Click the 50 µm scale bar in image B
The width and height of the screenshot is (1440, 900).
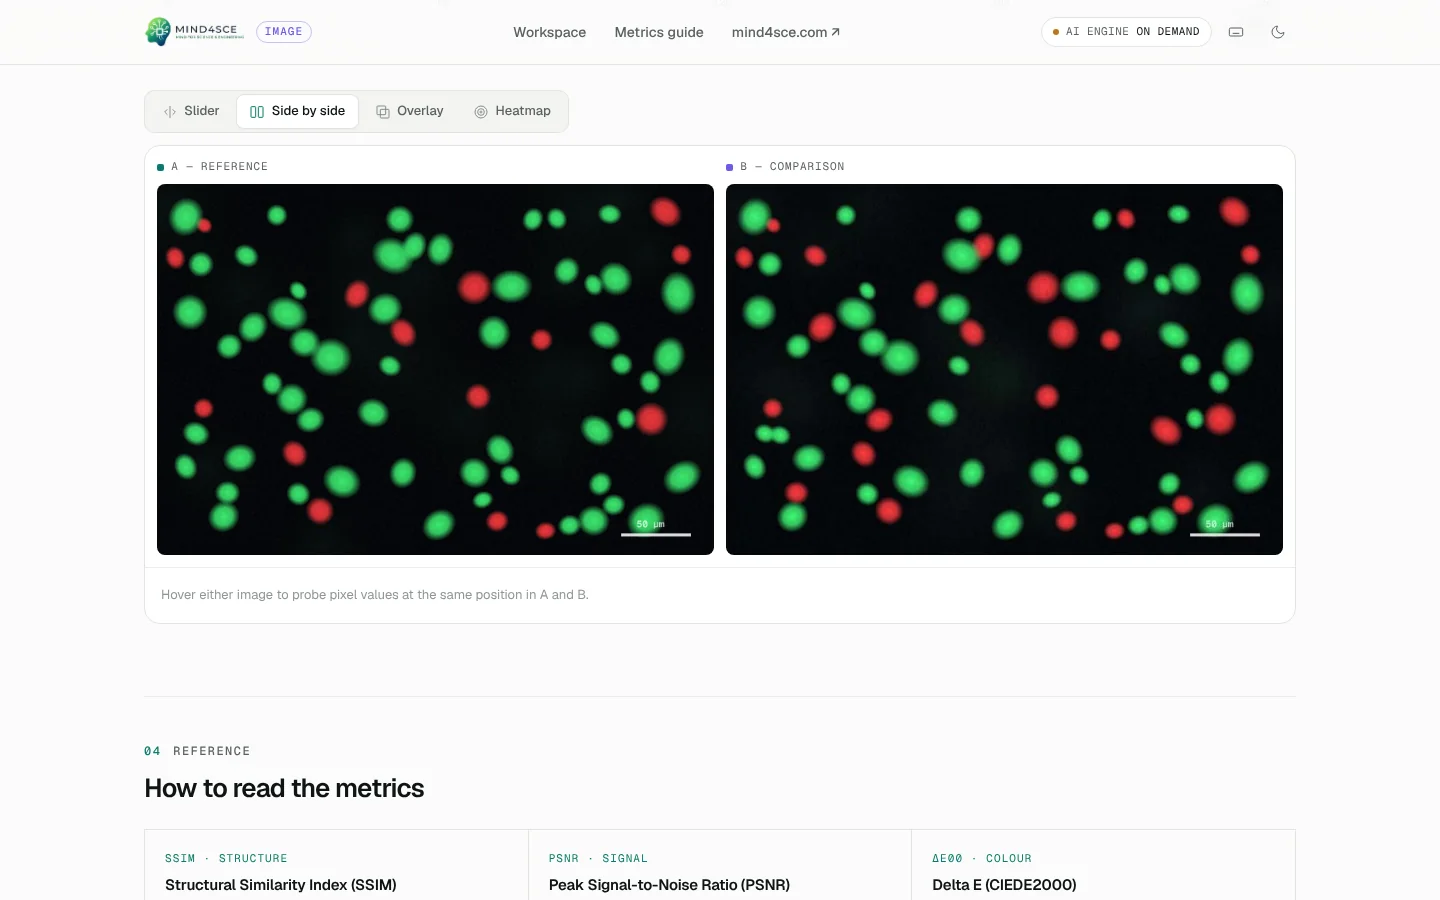[x=1224, y=528]
